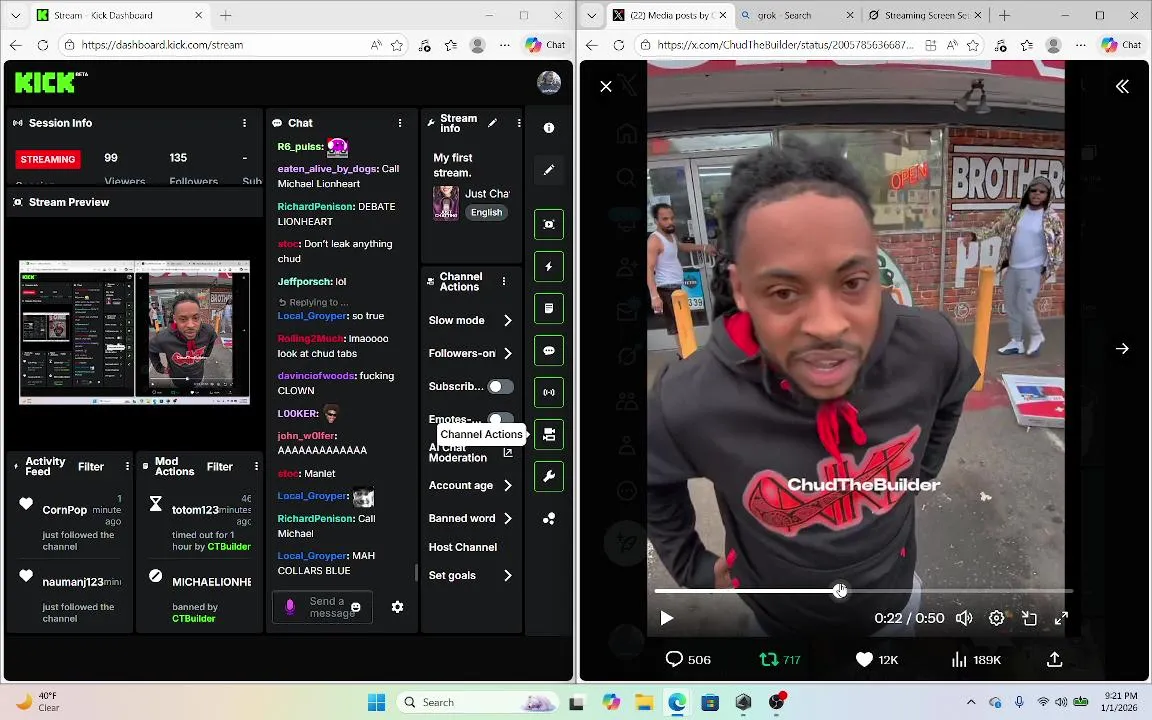Open the Windows Start button on taskbar
The image size is (1152, 720).
pos(376,702)
